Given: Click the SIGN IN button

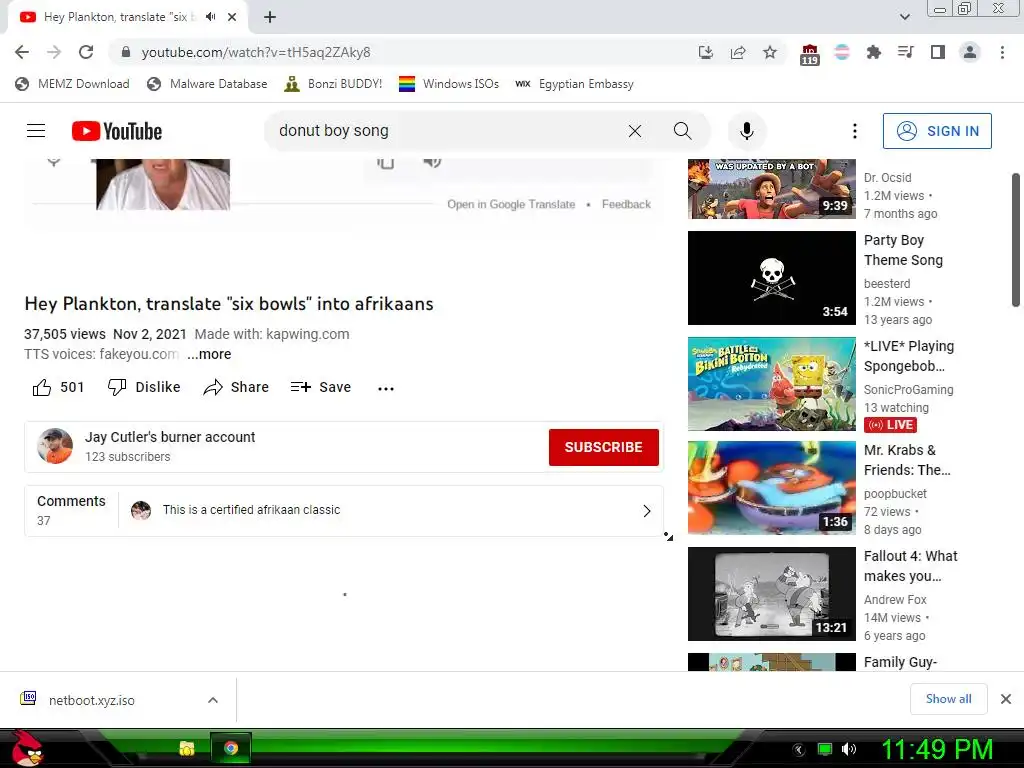Looking at the screenshot, I should [x=937, y=131].
